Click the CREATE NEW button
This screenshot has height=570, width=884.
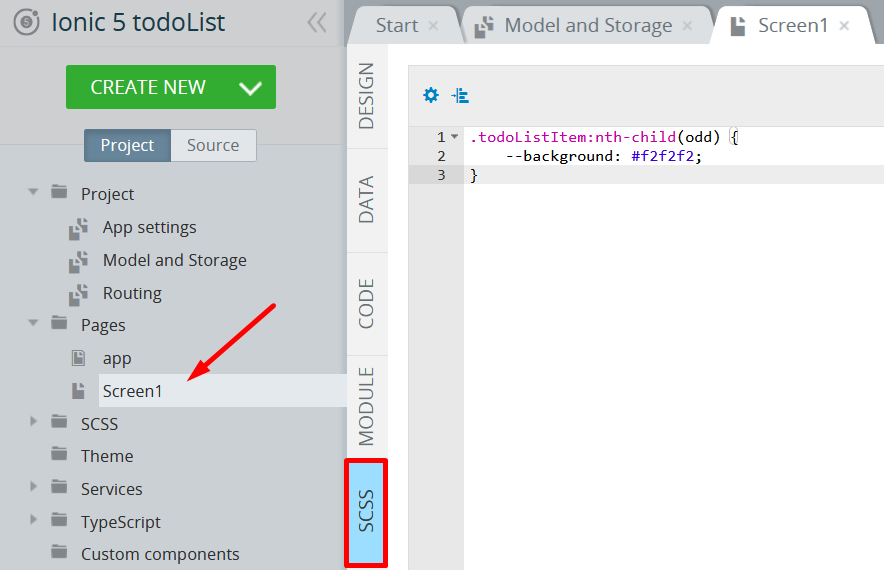pos(171,87)
